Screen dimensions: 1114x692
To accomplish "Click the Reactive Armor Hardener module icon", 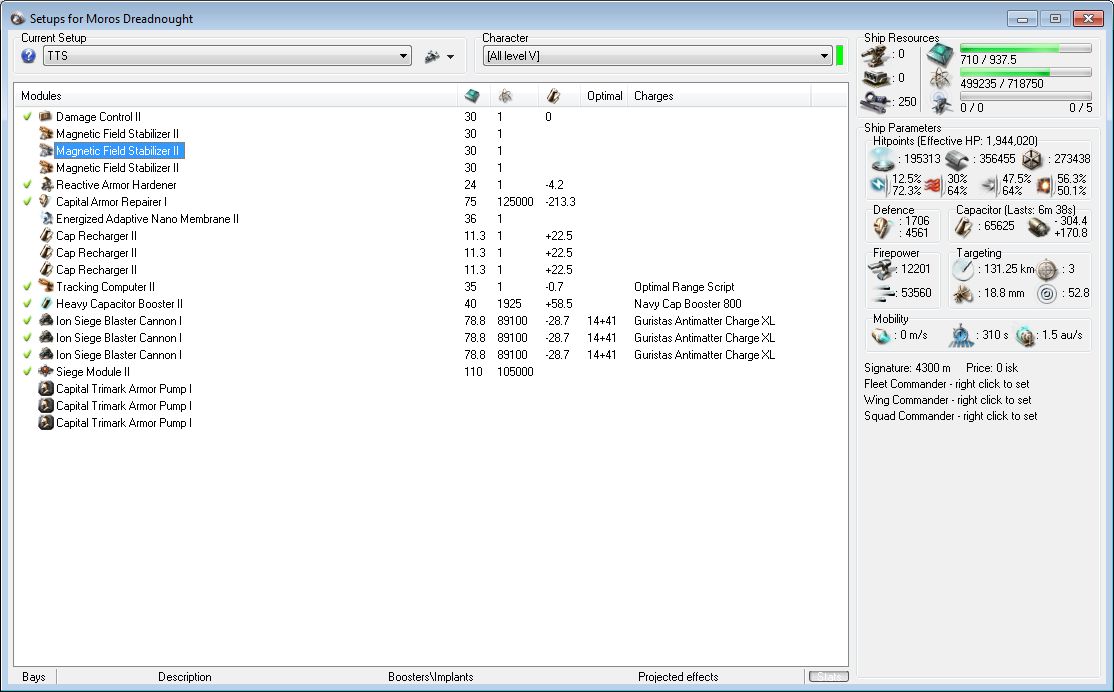I will [46, 185].
